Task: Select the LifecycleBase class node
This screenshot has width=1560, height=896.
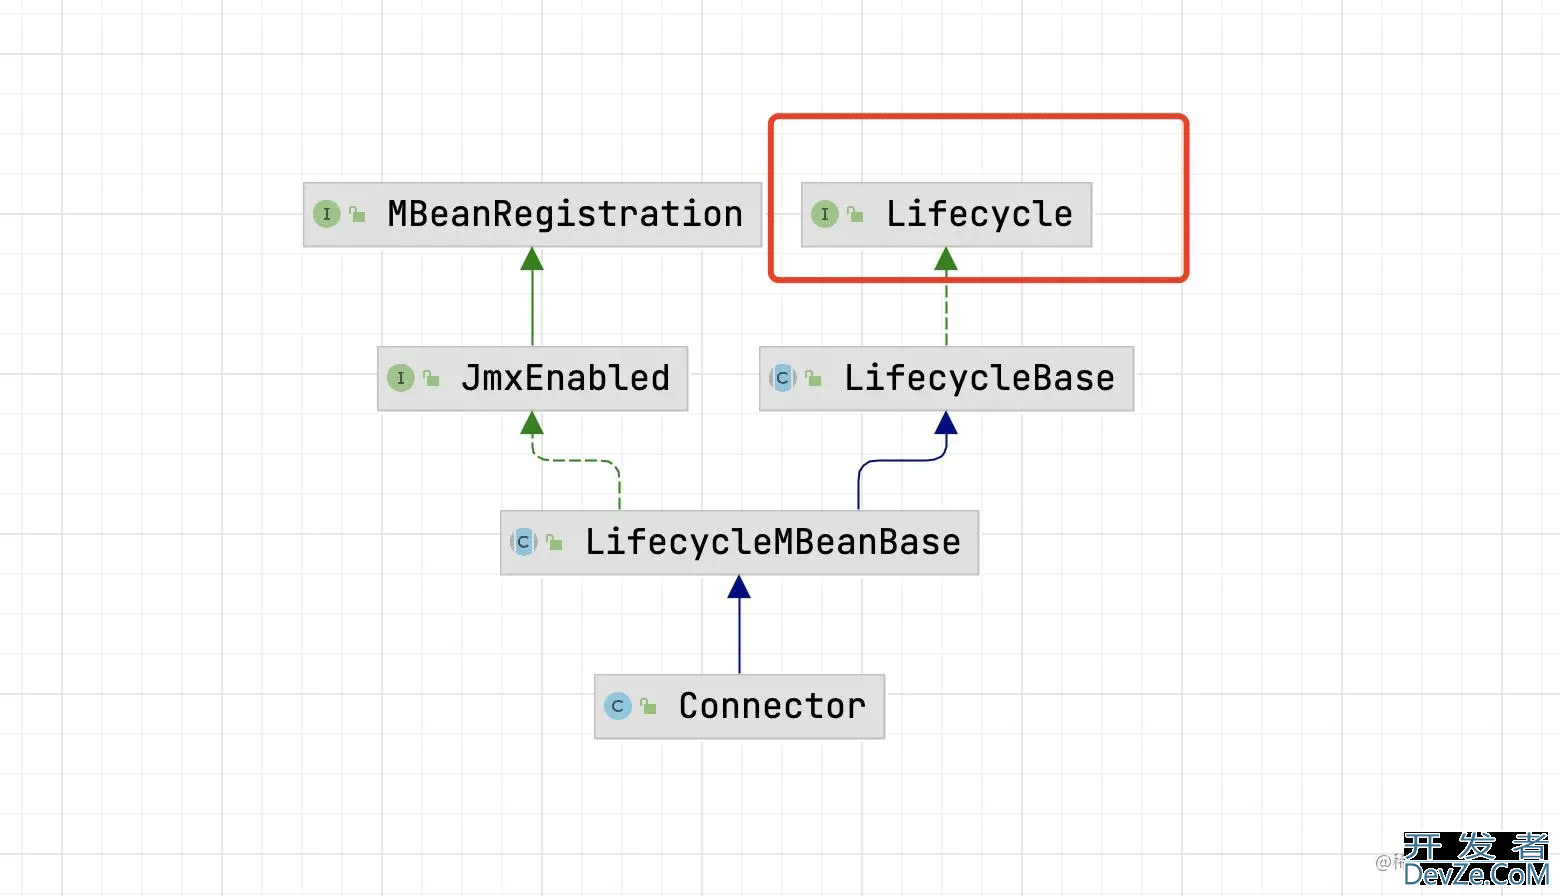Action: pyautogui.click(x=946, y=378)
